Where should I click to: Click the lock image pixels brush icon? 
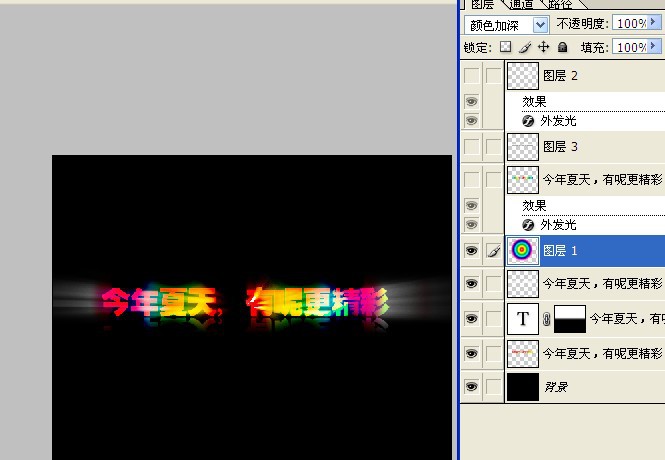[525, 47]
